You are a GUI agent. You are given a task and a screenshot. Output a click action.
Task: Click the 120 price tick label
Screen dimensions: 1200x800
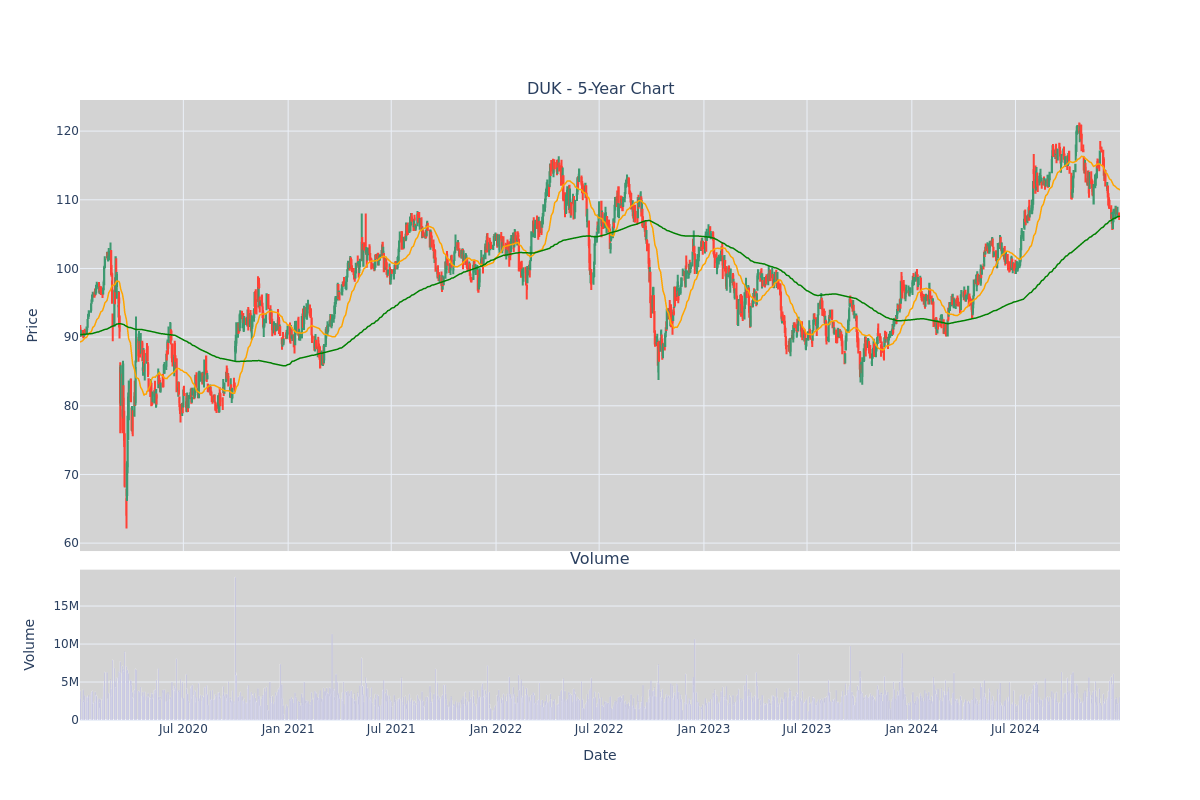67,131
